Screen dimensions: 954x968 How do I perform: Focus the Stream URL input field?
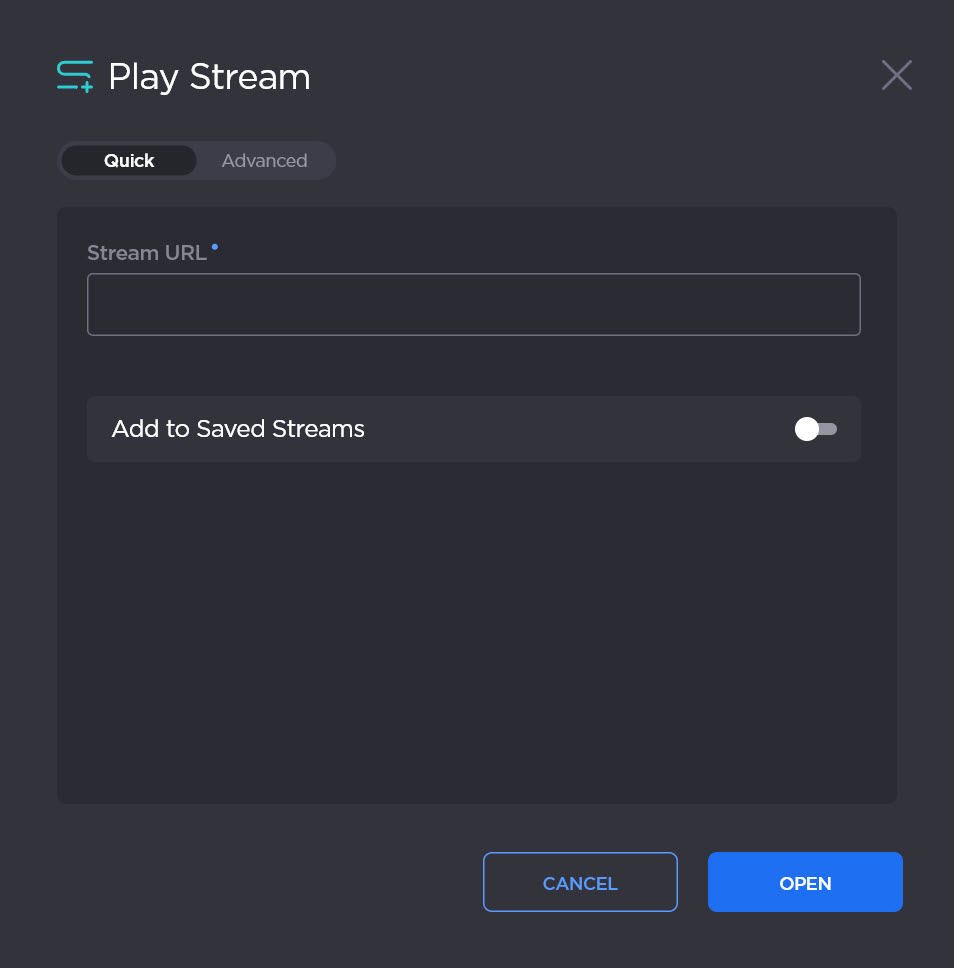coord(473,305)
